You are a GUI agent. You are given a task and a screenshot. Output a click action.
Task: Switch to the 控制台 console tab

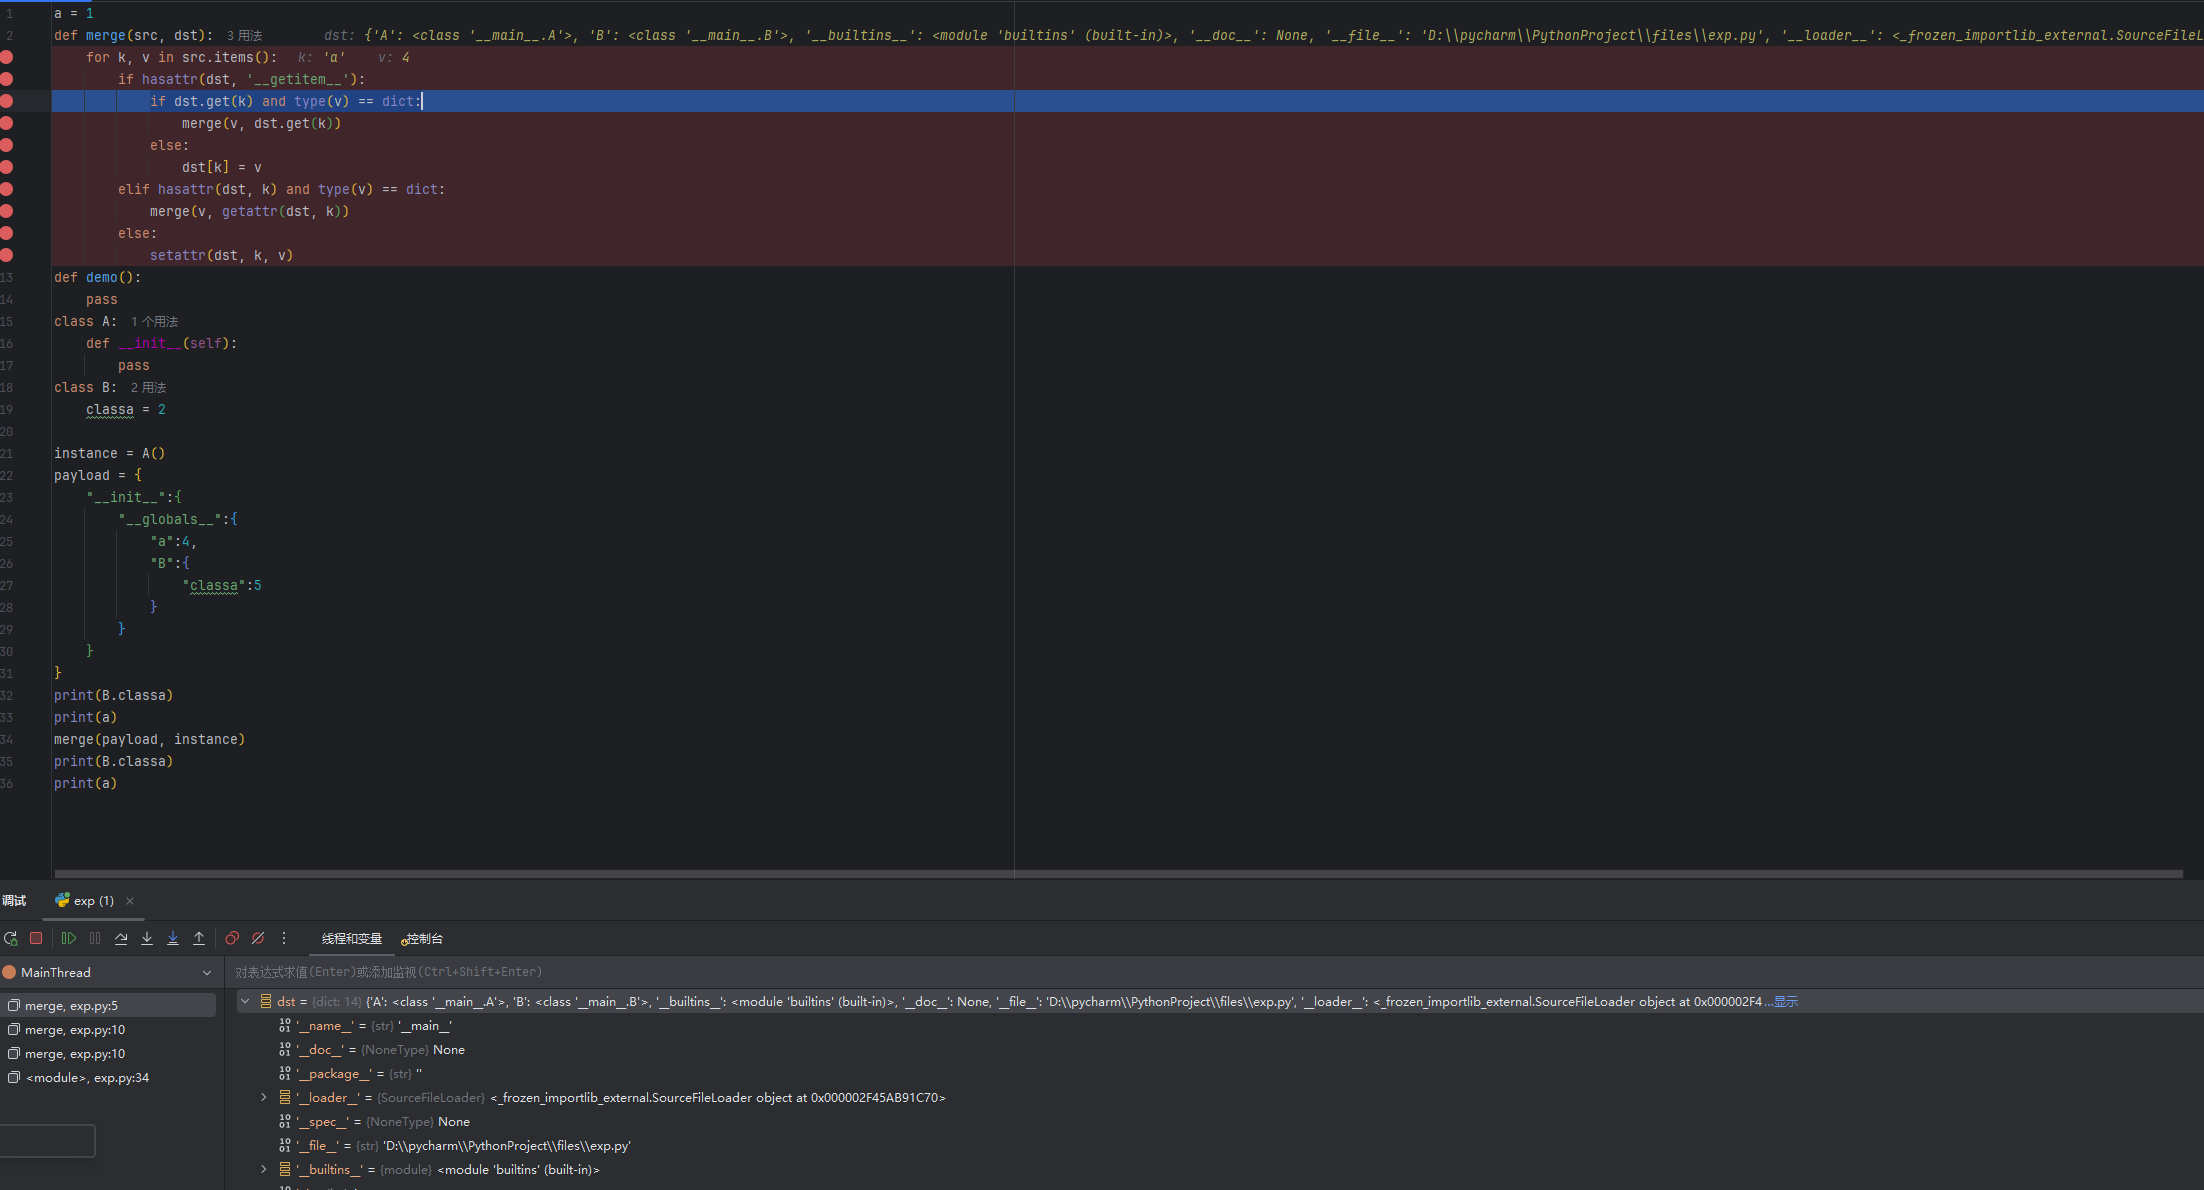pos(423,938)
